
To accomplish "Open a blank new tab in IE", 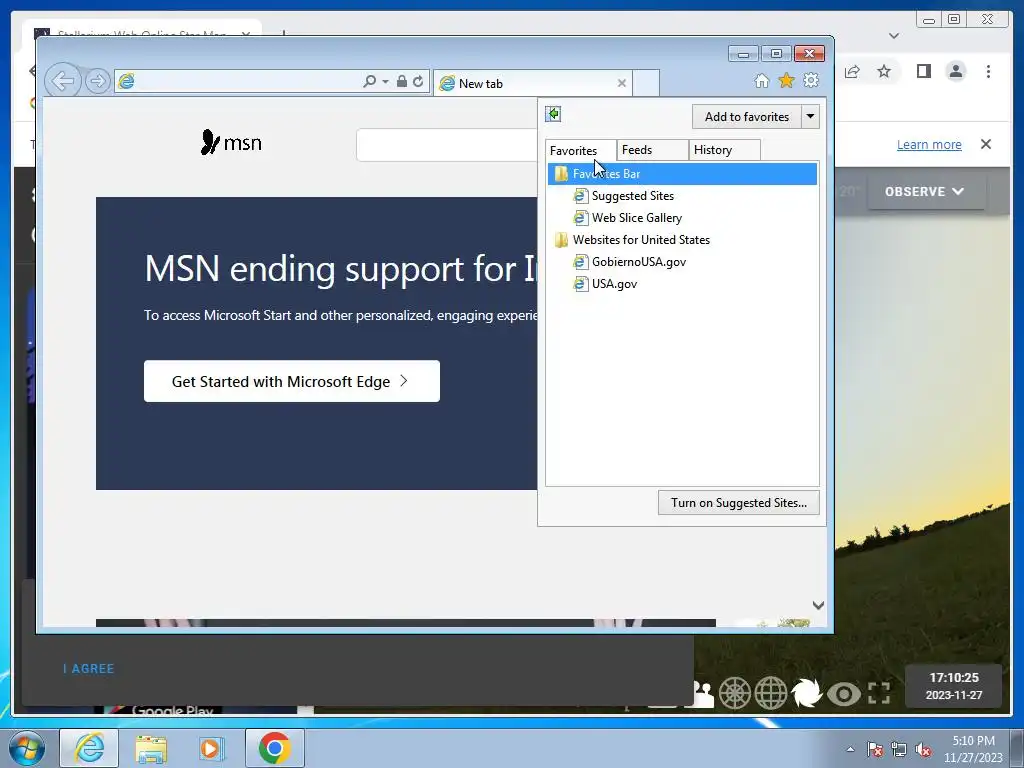I will click(x=646, y=83).
